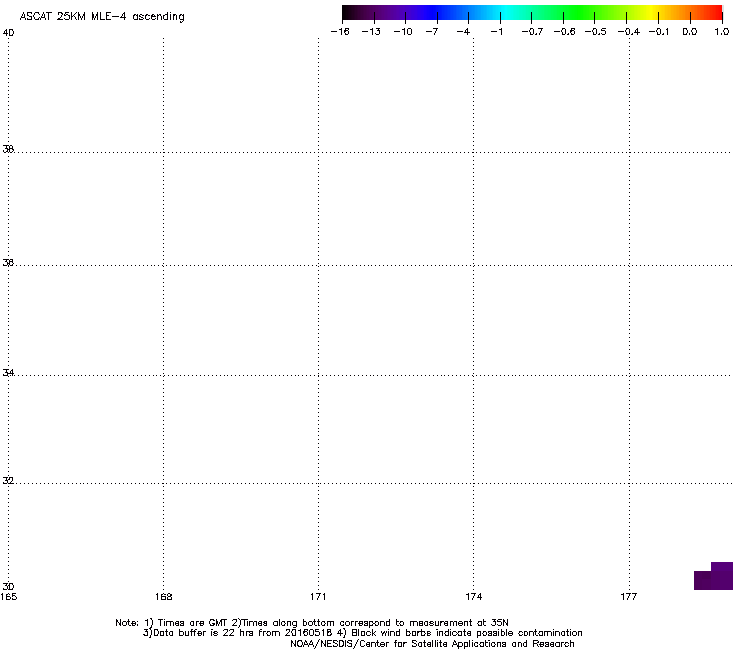Click the -0.4 color scale label

[629, 32]
